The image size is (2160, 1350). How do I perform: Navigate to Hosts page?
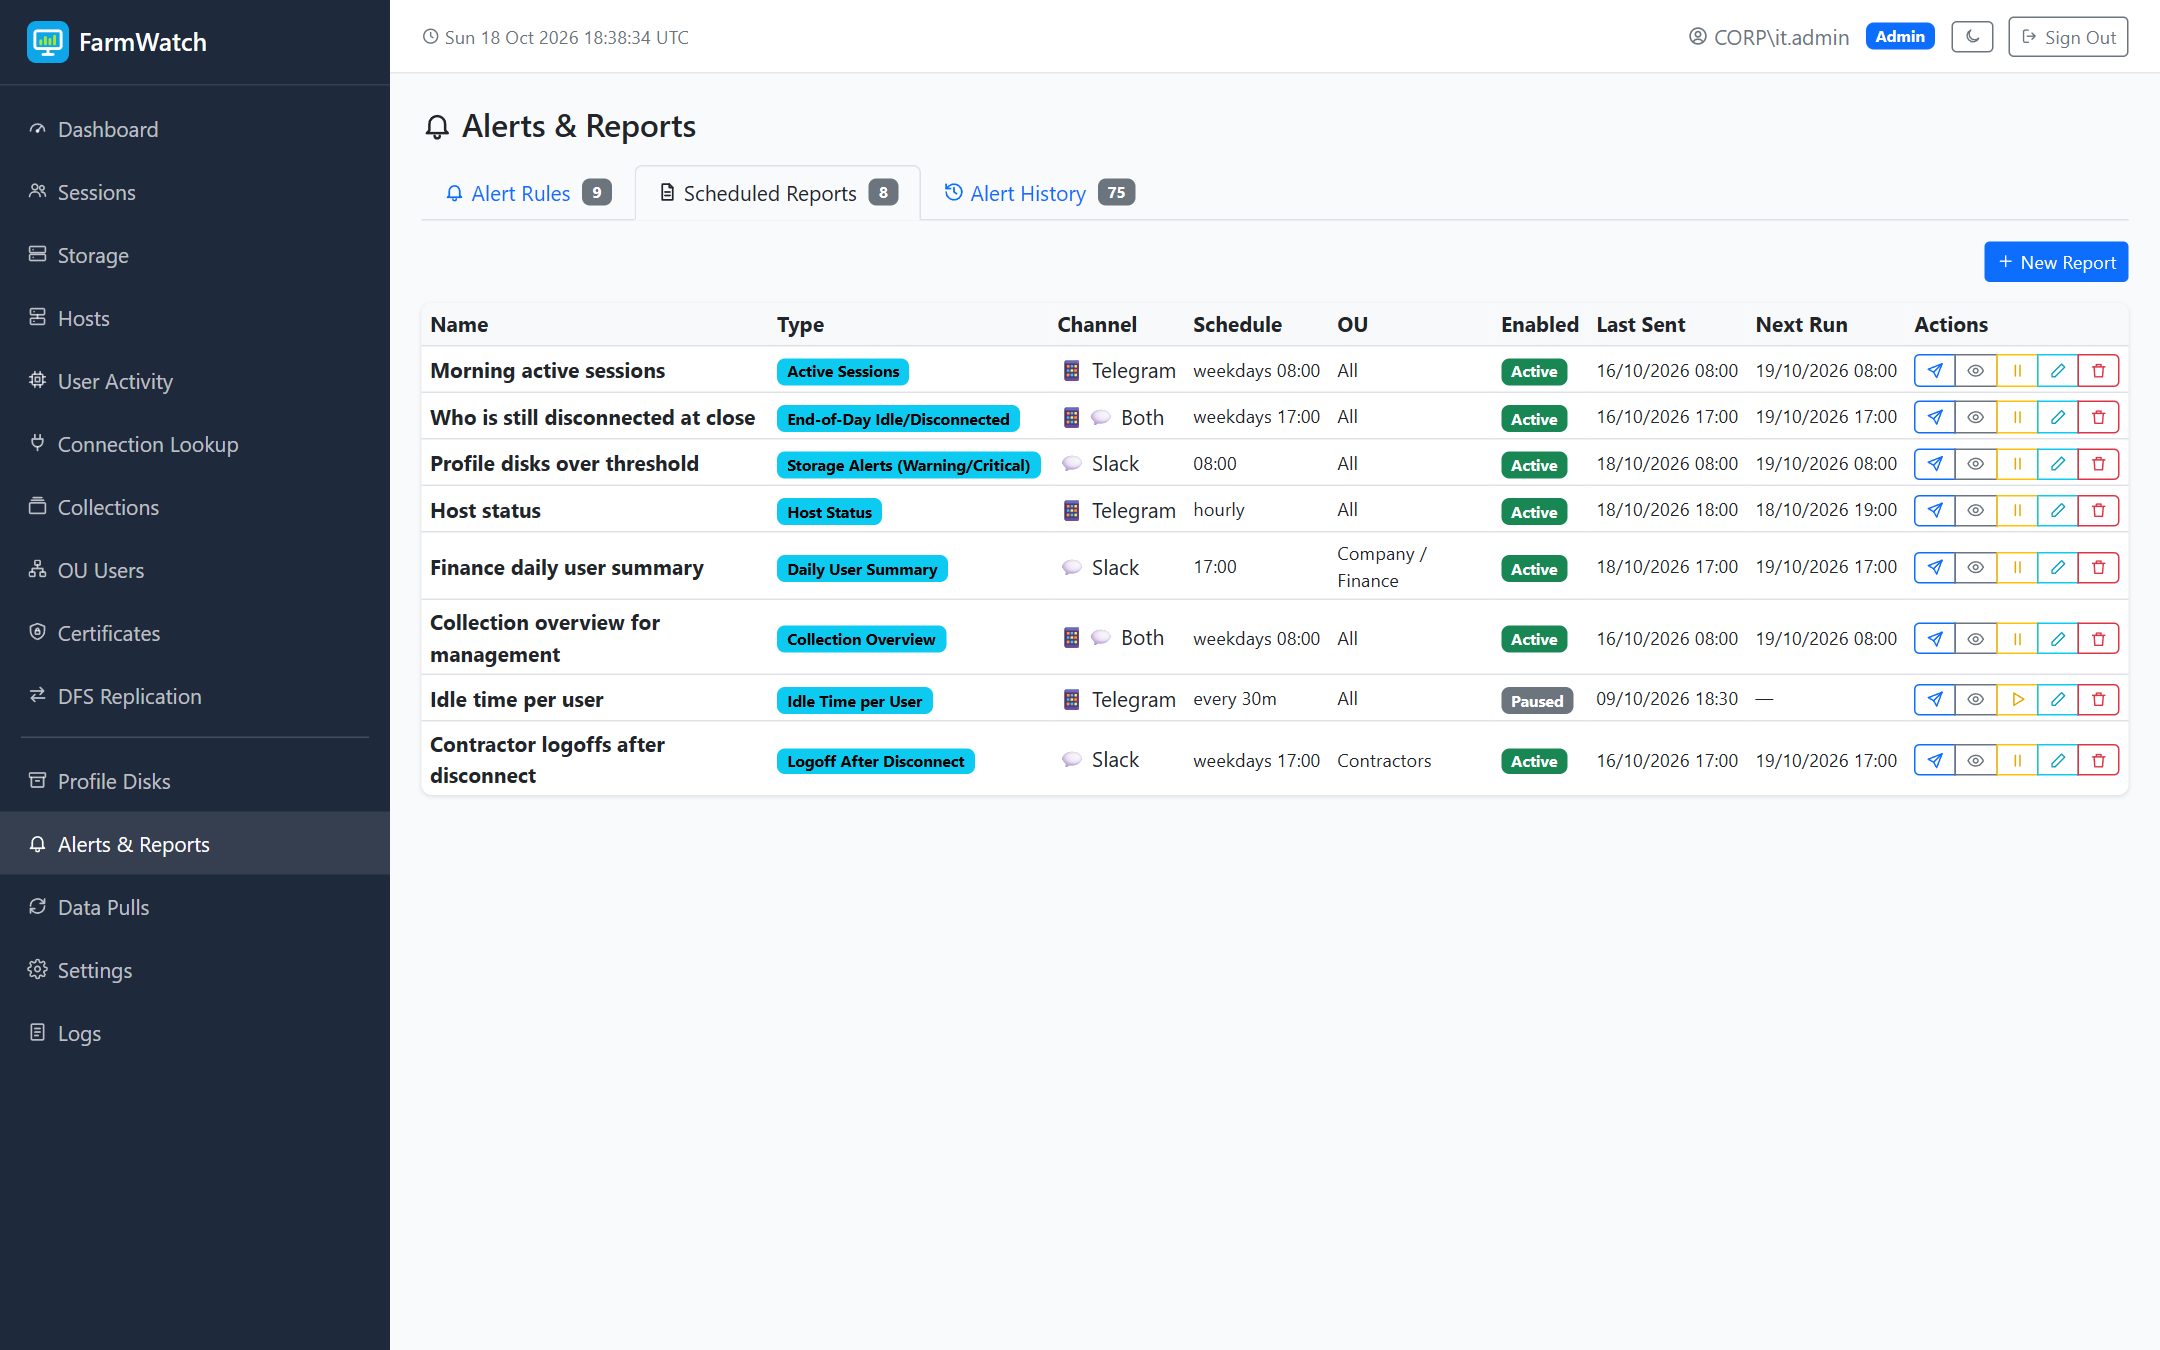(195, 318)
